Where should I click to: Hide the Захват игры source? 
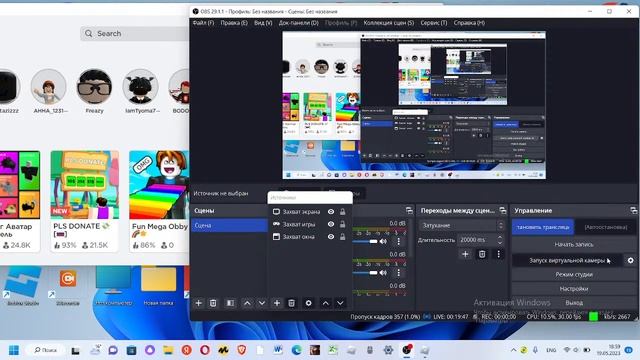tap(331, 224)
